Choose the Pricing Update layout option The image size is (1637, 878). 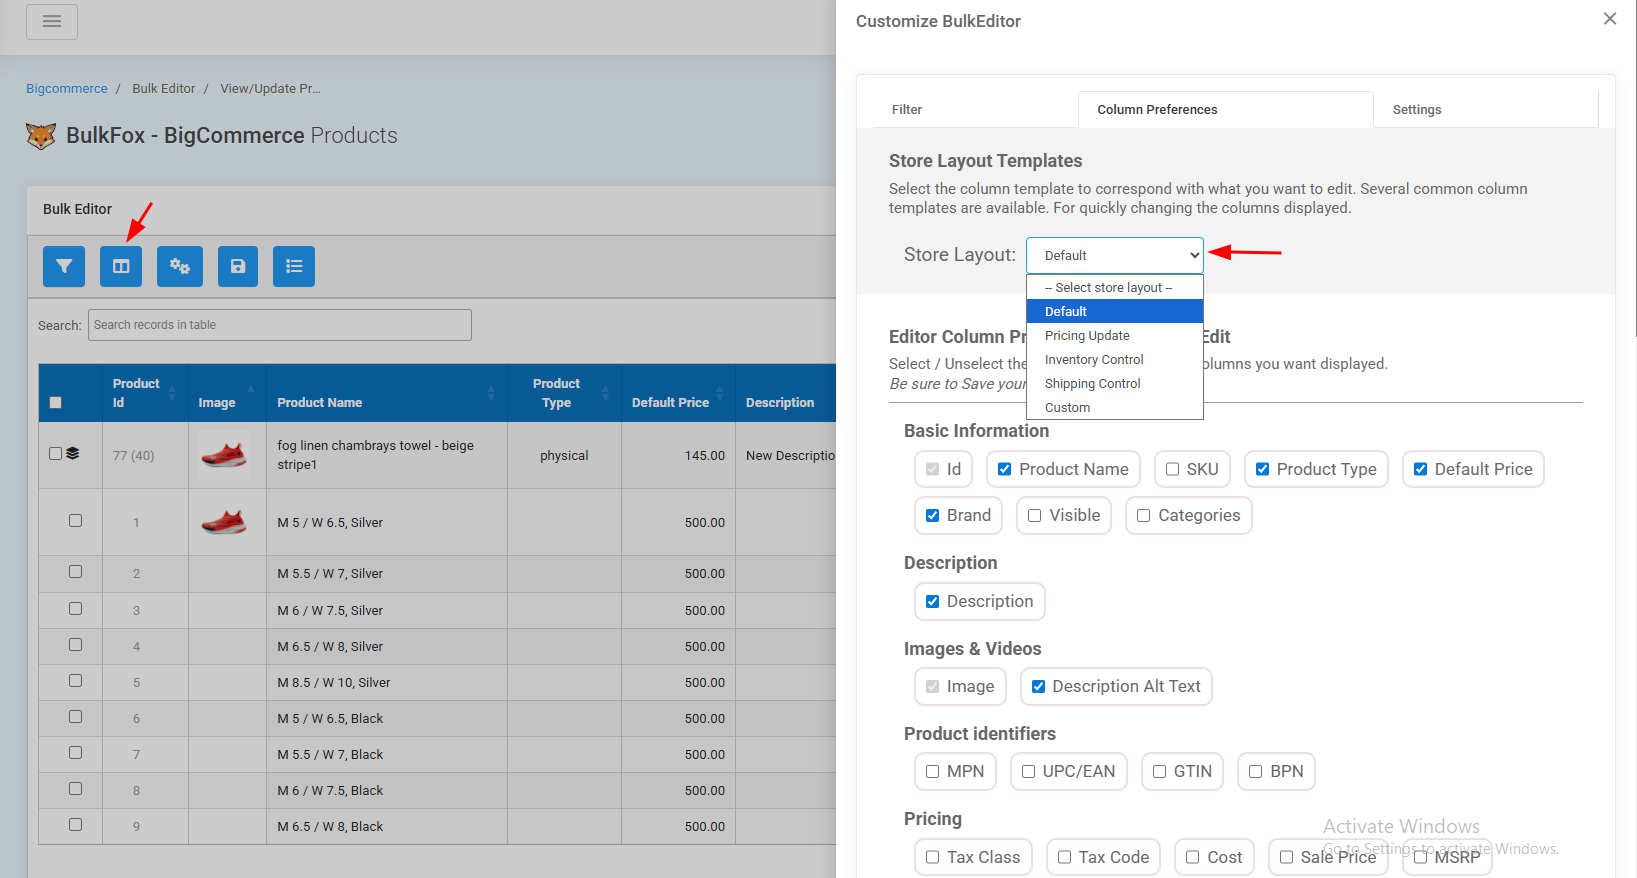[1115, 336]
